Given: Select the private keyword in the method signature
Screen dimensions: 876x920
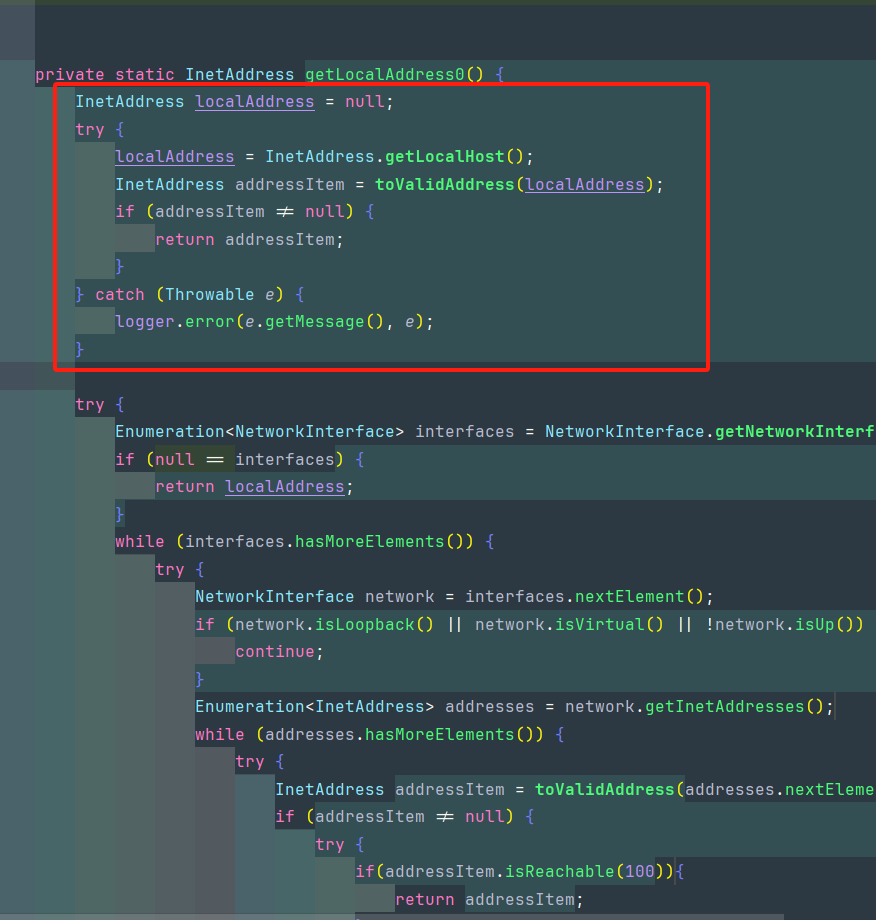Looking at the screenshot, I should 70,75.
